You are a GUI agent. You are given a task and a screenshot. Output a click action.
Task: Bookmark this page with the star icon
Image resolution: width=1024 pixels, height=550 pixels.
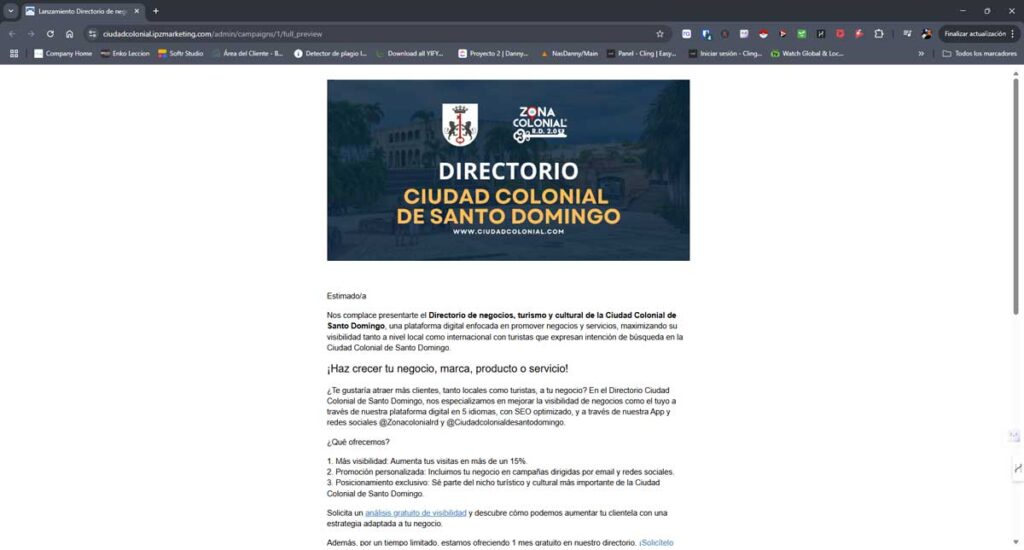point(660,34)
